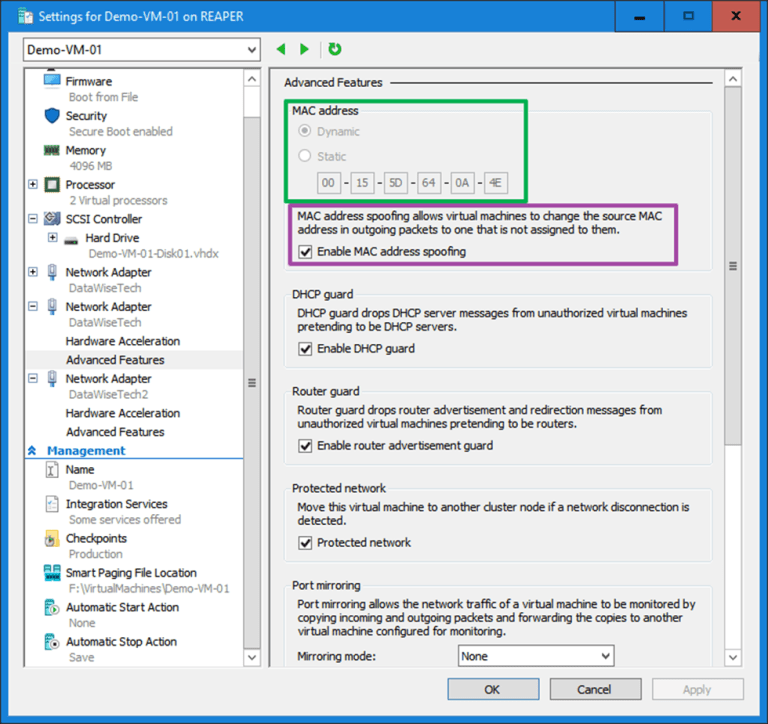This screenshot has height=724, width=768.
Task: Select the Checkpoints icon in Management
Action: [52, 539]
